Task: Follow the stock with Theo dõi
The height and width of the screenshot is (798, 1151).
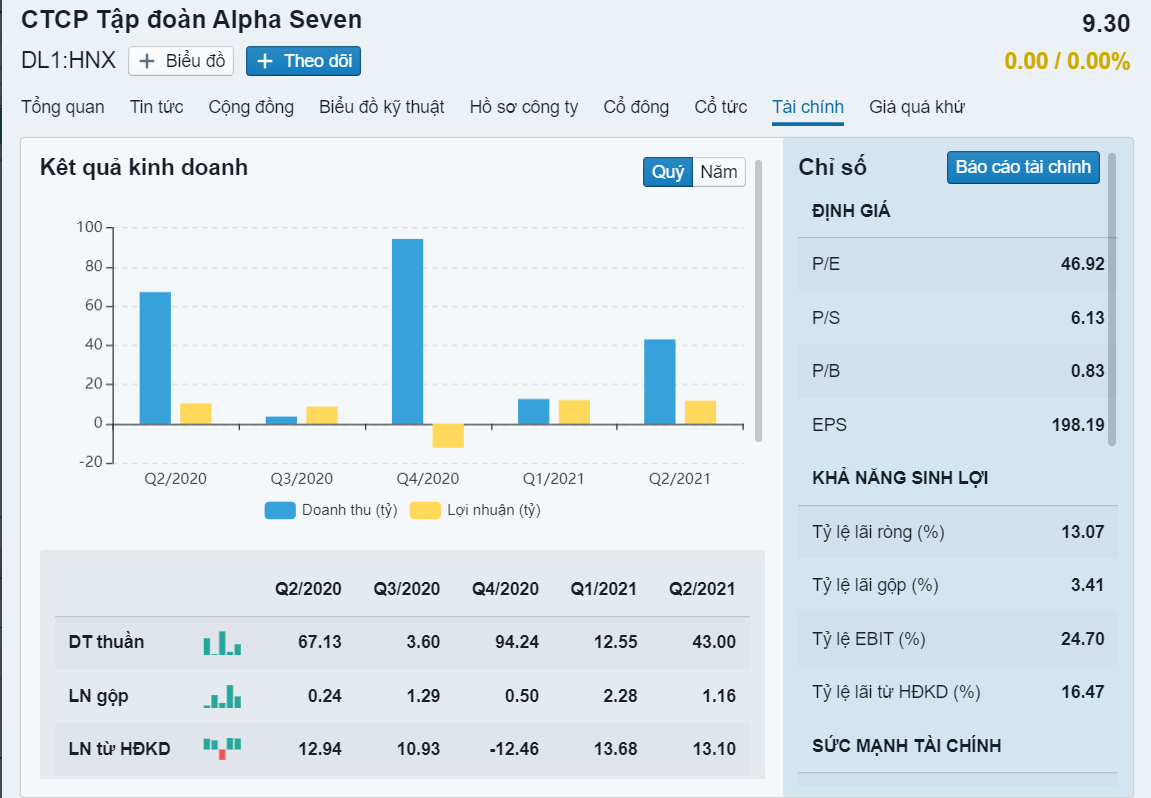Action: click(304, 61)
